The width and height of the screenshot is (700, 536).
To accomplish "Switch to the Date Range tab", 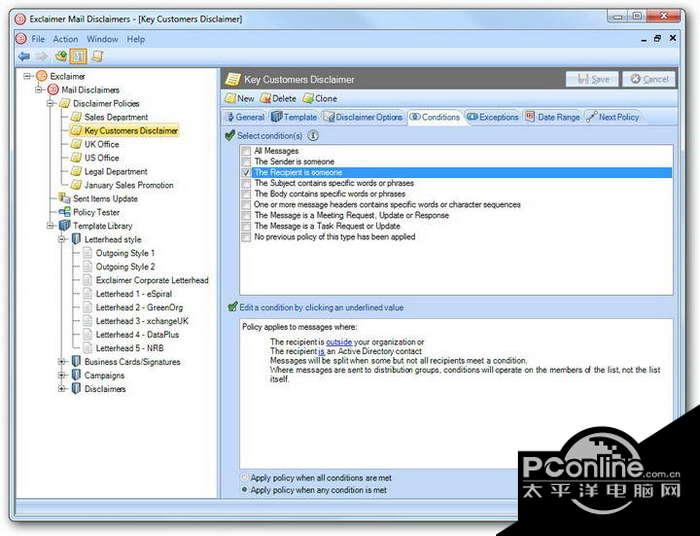I will (553, 117).
